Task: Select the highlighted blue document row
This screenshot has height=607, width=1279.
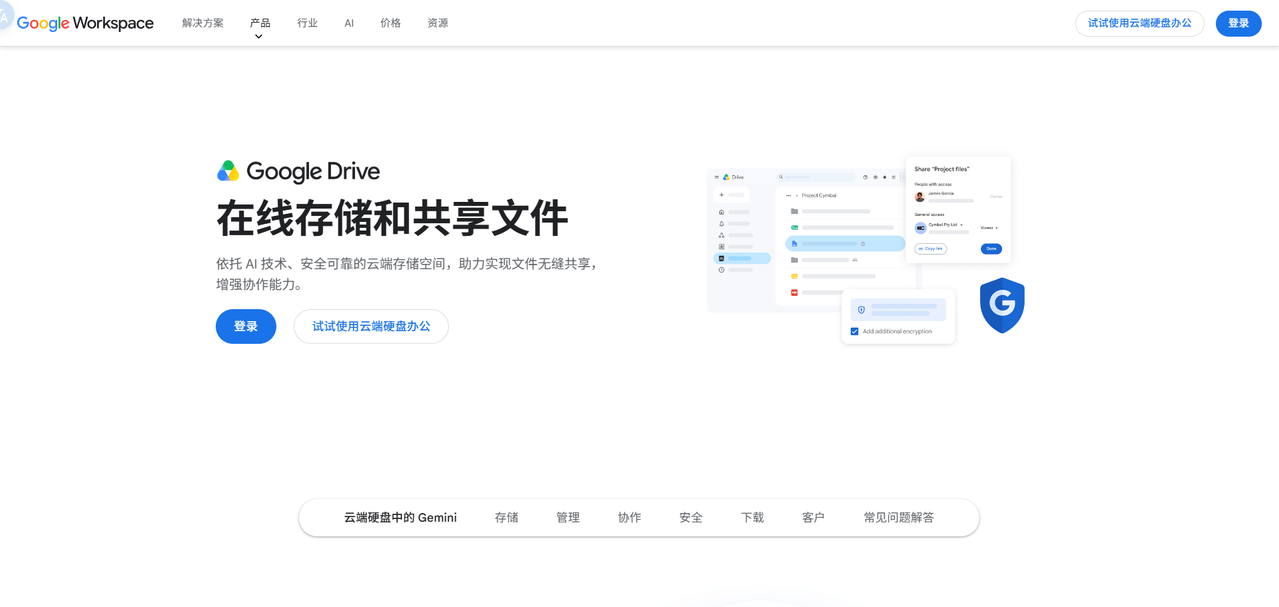Action: 845,243
